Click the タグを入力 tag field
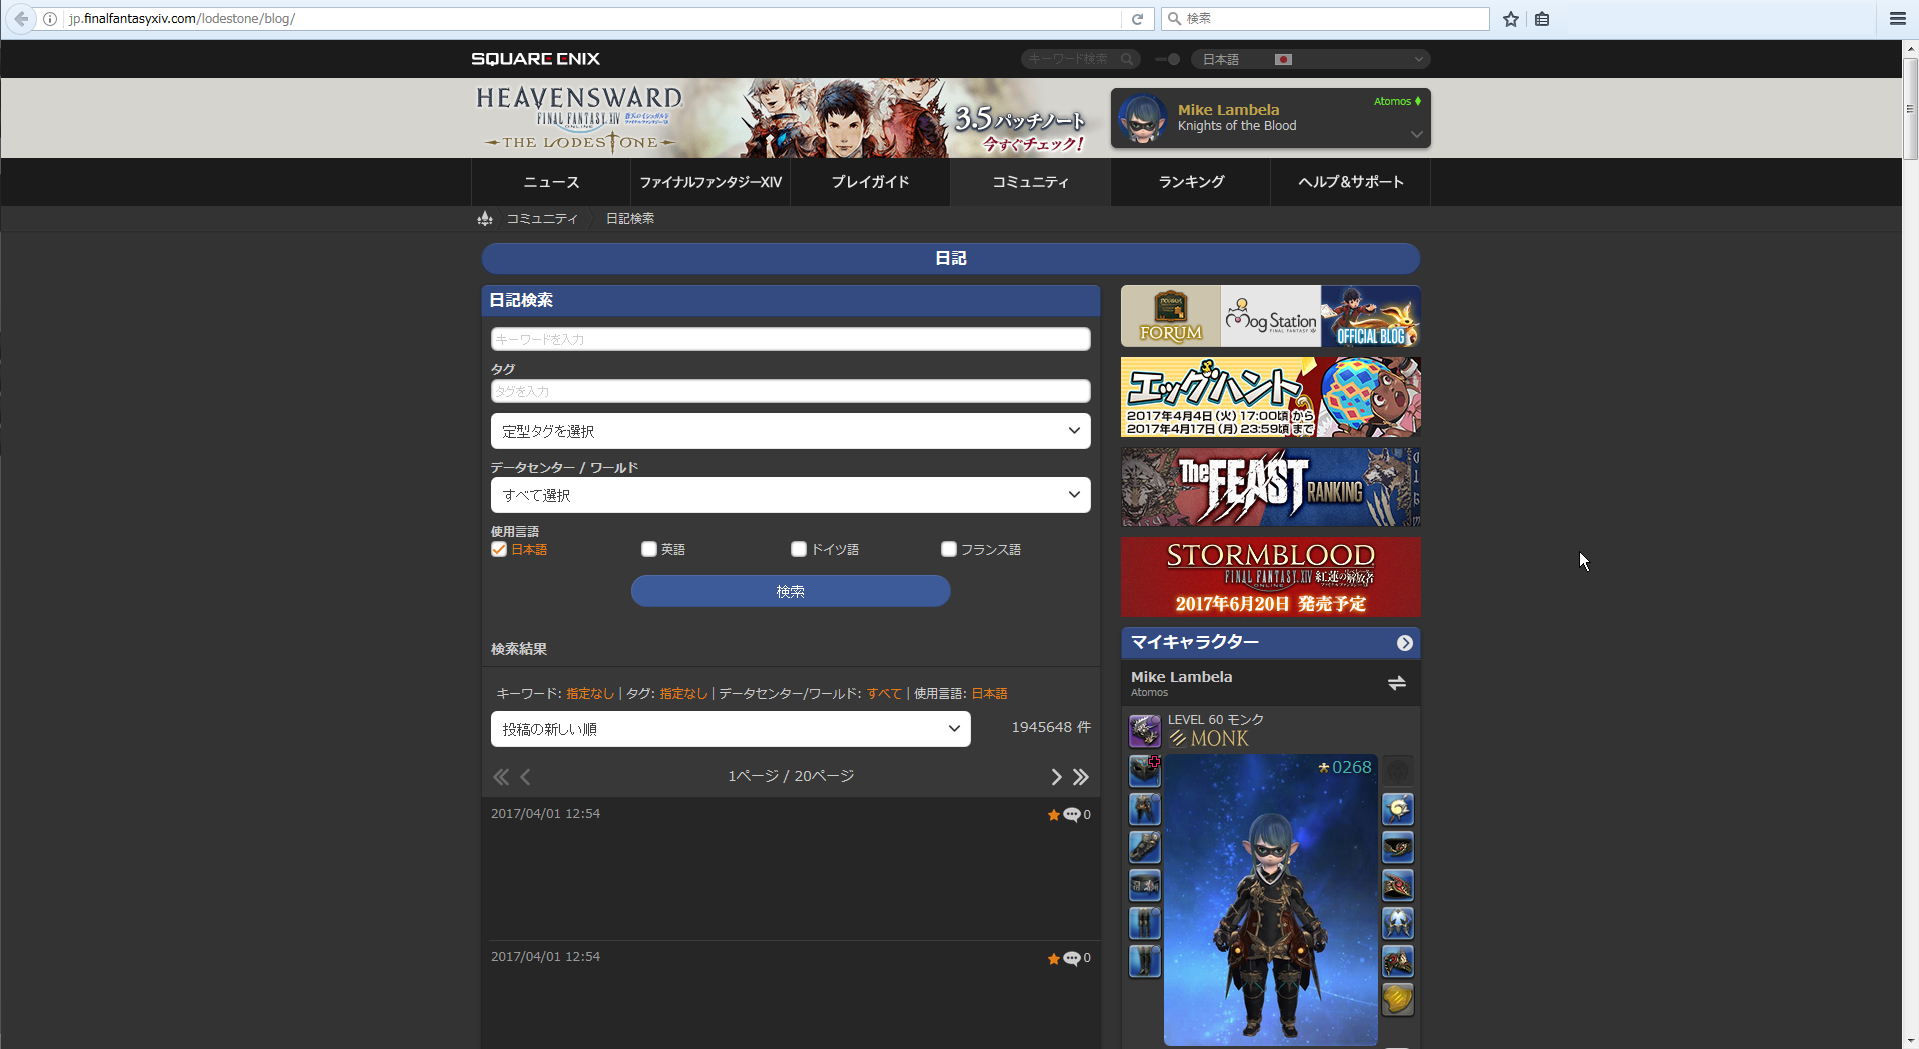Viewport: 1919px width, 1049px height. tap(790, 391)
